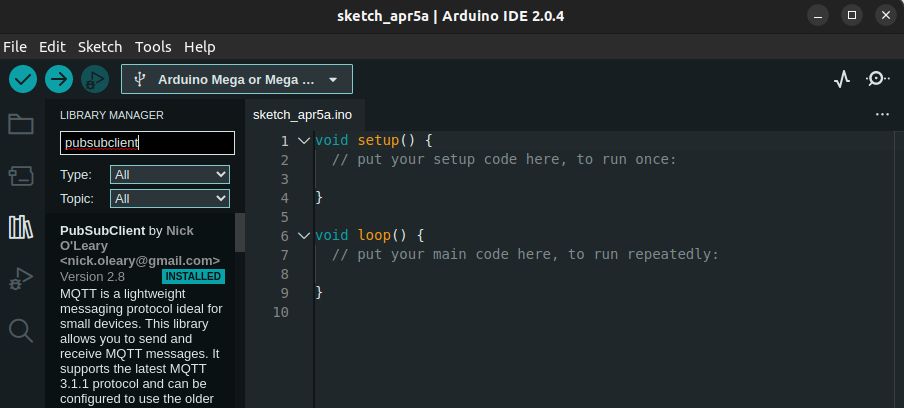The height and width of the screenshot is (408, 904).
Task: Toggle the Library Manager books icon
Action: [x=21, y=228]
